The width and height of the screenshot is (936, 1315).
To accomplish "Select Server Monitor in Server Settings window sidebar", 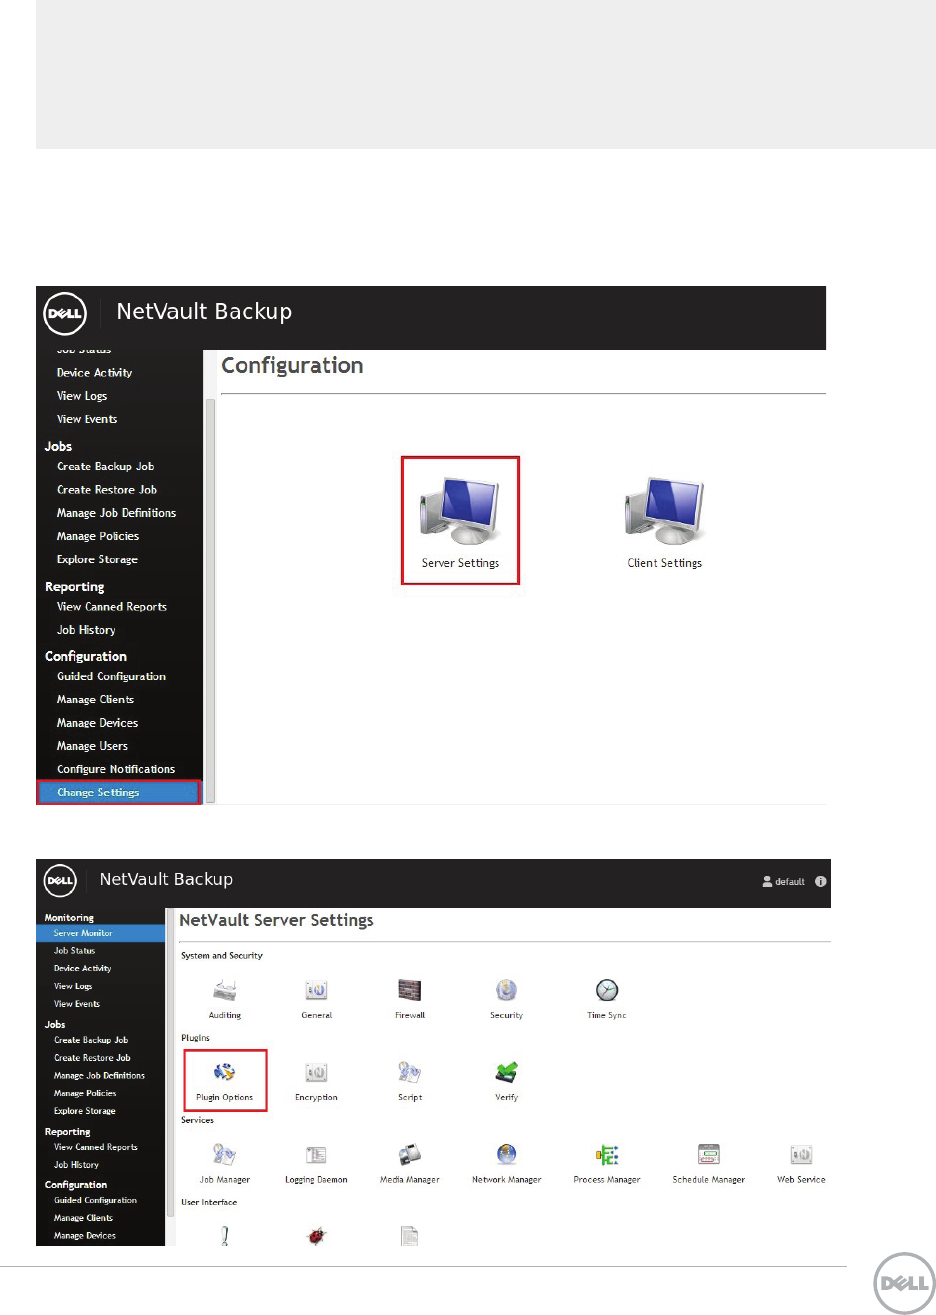I will point(101,933).
